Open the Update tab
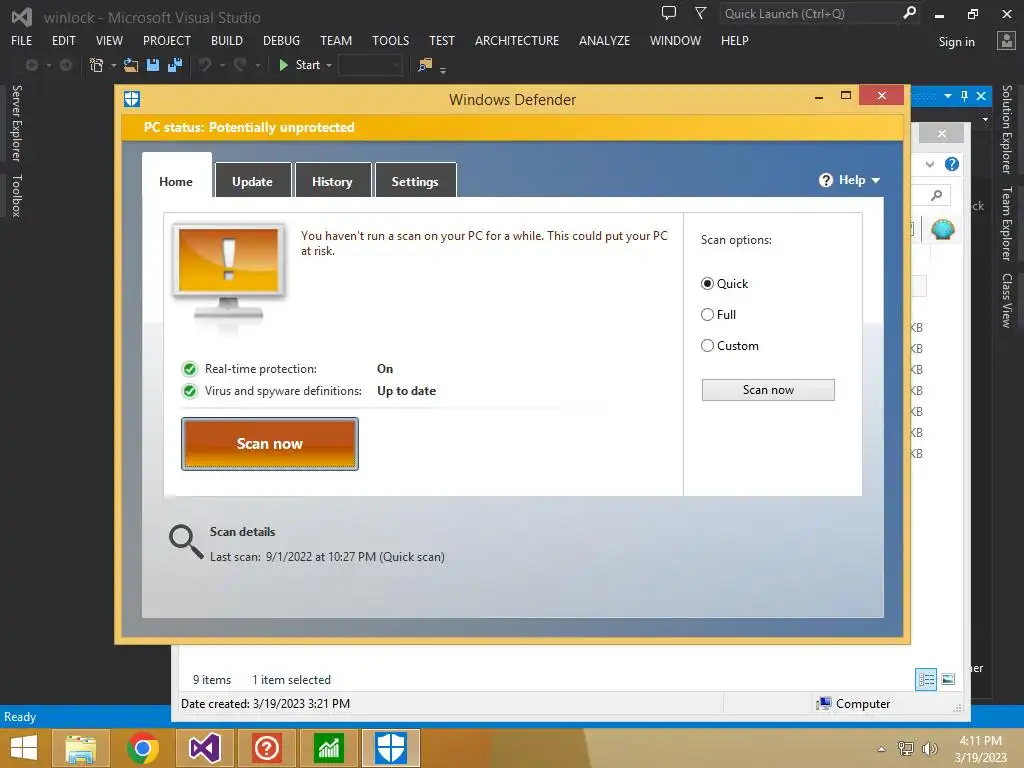Screen dimensions: 1024x768 coord(252,181)
